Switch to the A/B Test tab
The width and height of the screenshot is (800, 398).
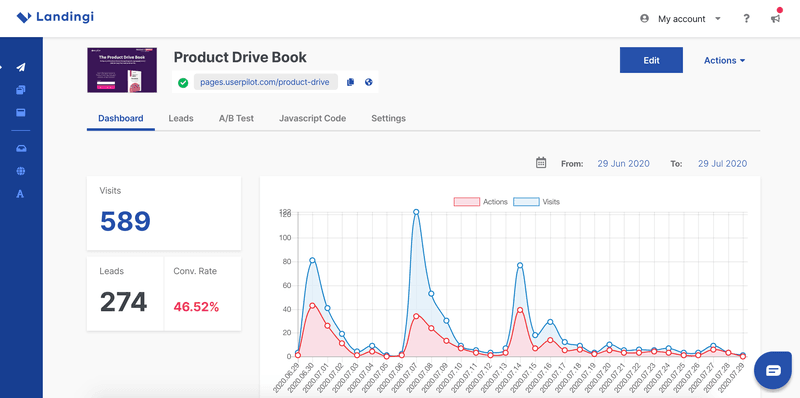pyautogui.click(x=236, y=118)
